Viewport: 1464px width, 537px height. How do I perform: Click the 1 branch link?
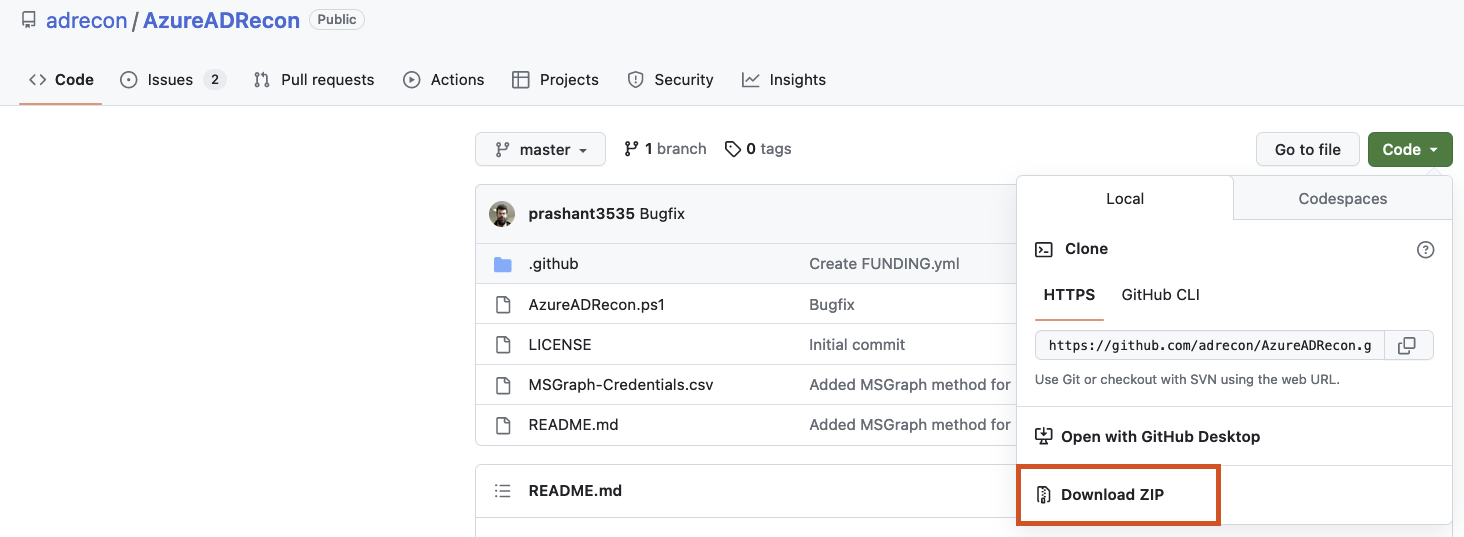point(665,149)
